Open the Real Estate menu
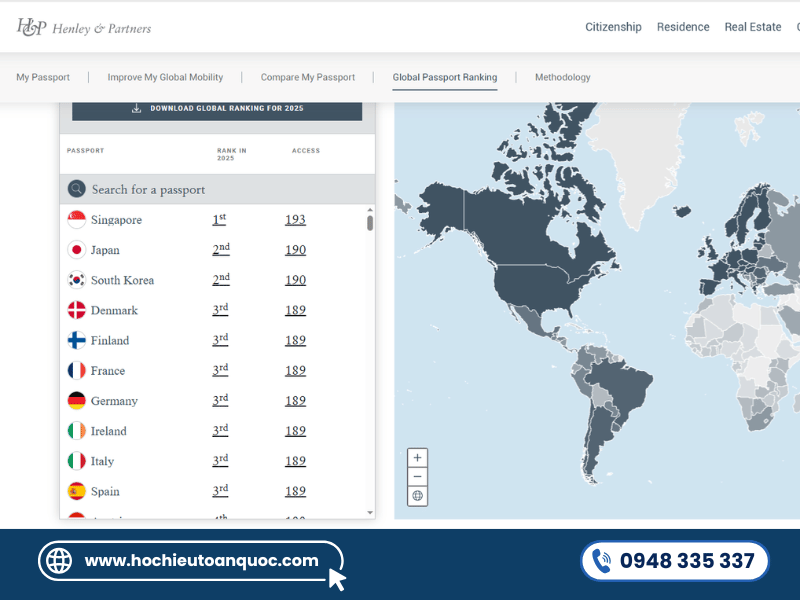800x600 pixels. pos(753,27)
